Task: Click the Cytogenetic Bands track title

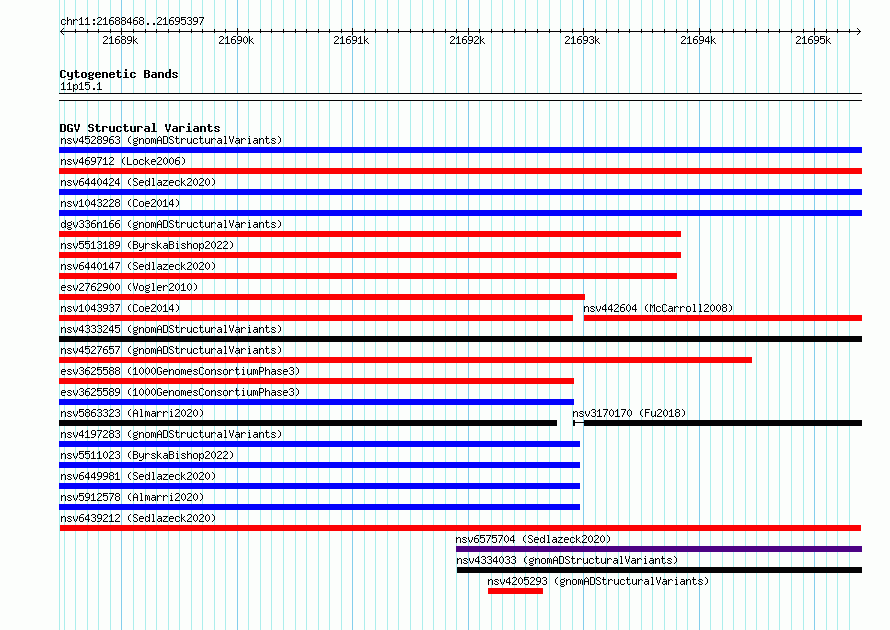Action: click(119, 74)
